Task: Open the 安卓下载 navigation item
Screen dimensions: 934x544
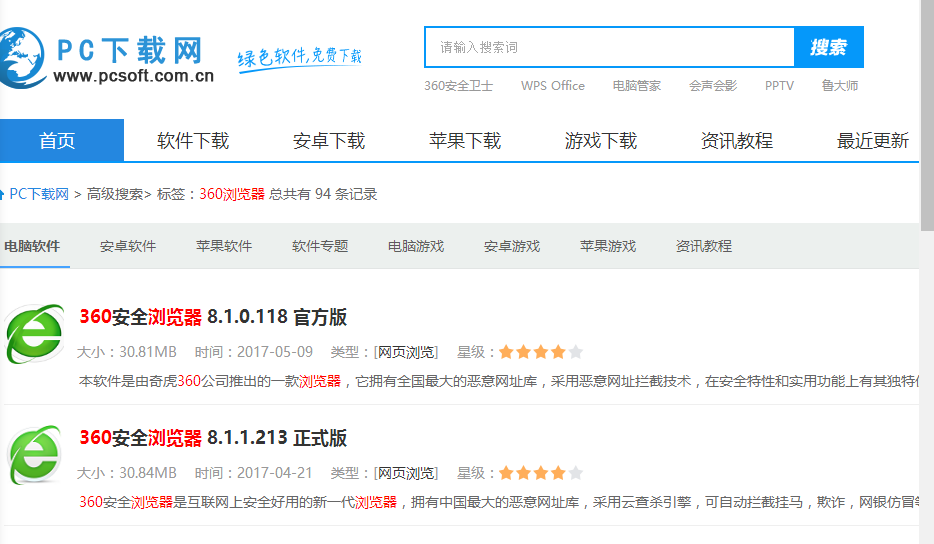Action: pos(329,141)
